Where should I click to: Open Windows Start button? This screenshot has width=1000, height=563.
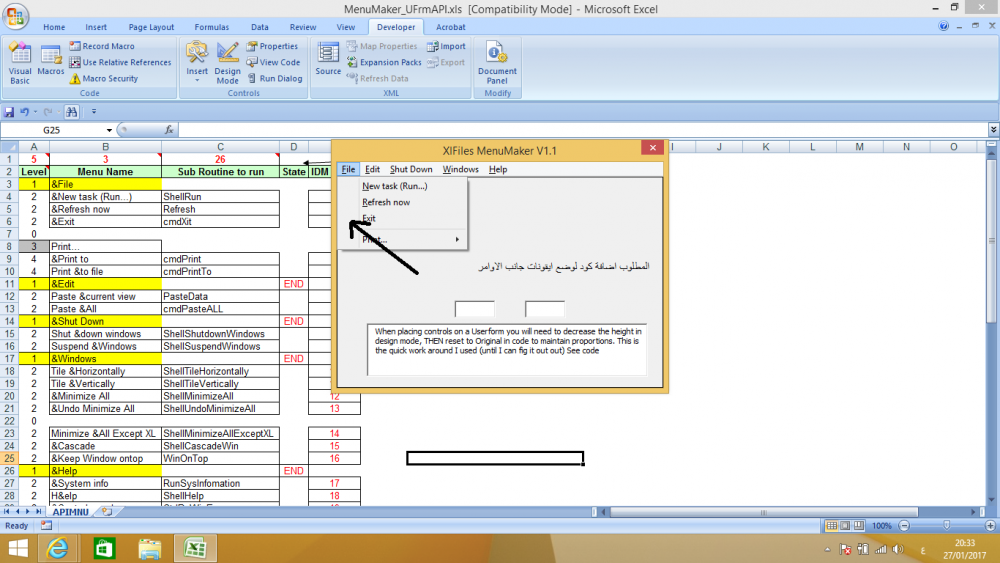point(18,548)
